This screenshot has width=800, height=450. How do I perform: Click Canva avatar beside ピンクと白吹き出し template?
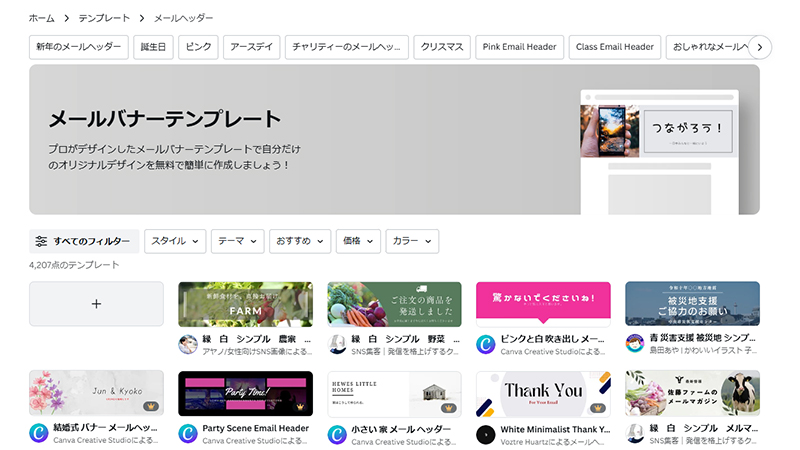coord(486,344)
